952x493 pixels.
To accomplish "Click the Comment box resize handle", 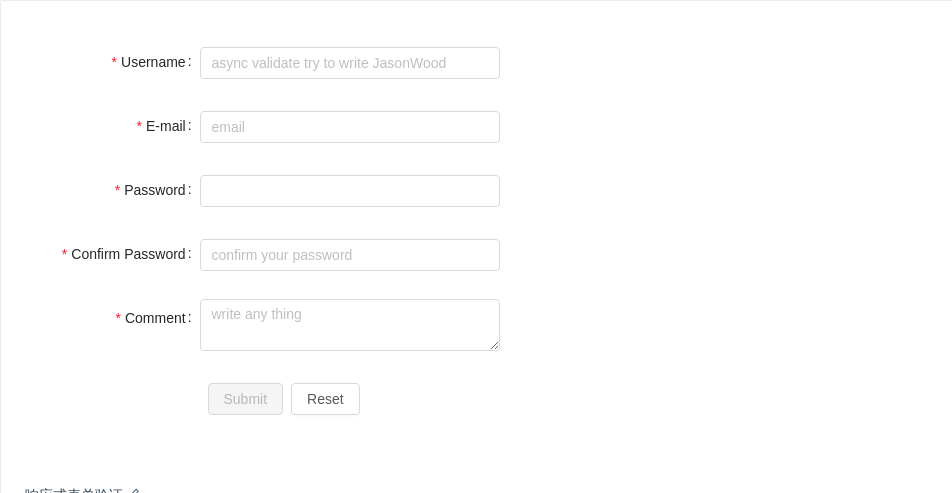I will 494,345.
